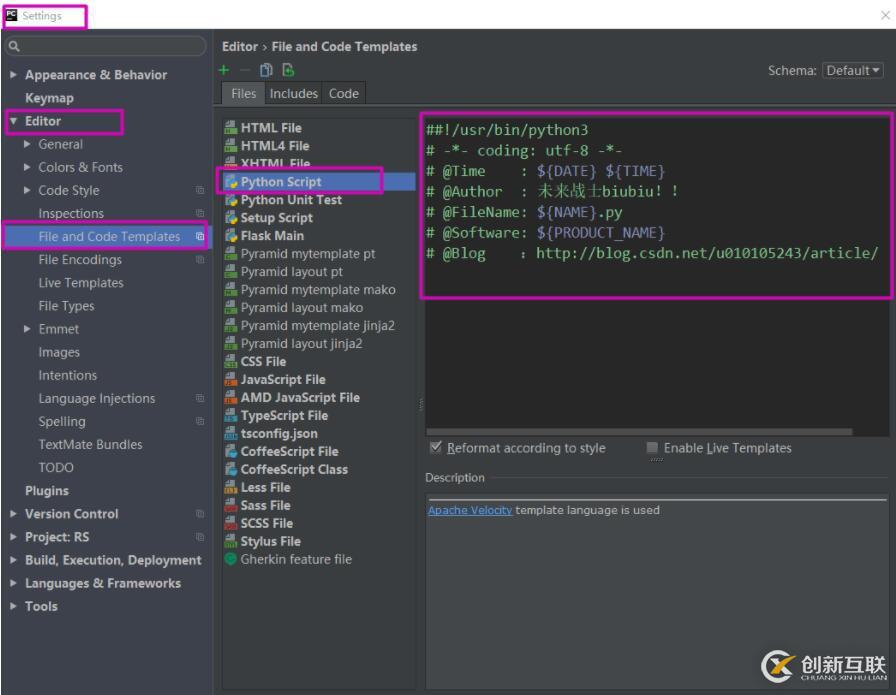Click the green plus Create Template icon

pyautogui.click(x=225, y=70)
